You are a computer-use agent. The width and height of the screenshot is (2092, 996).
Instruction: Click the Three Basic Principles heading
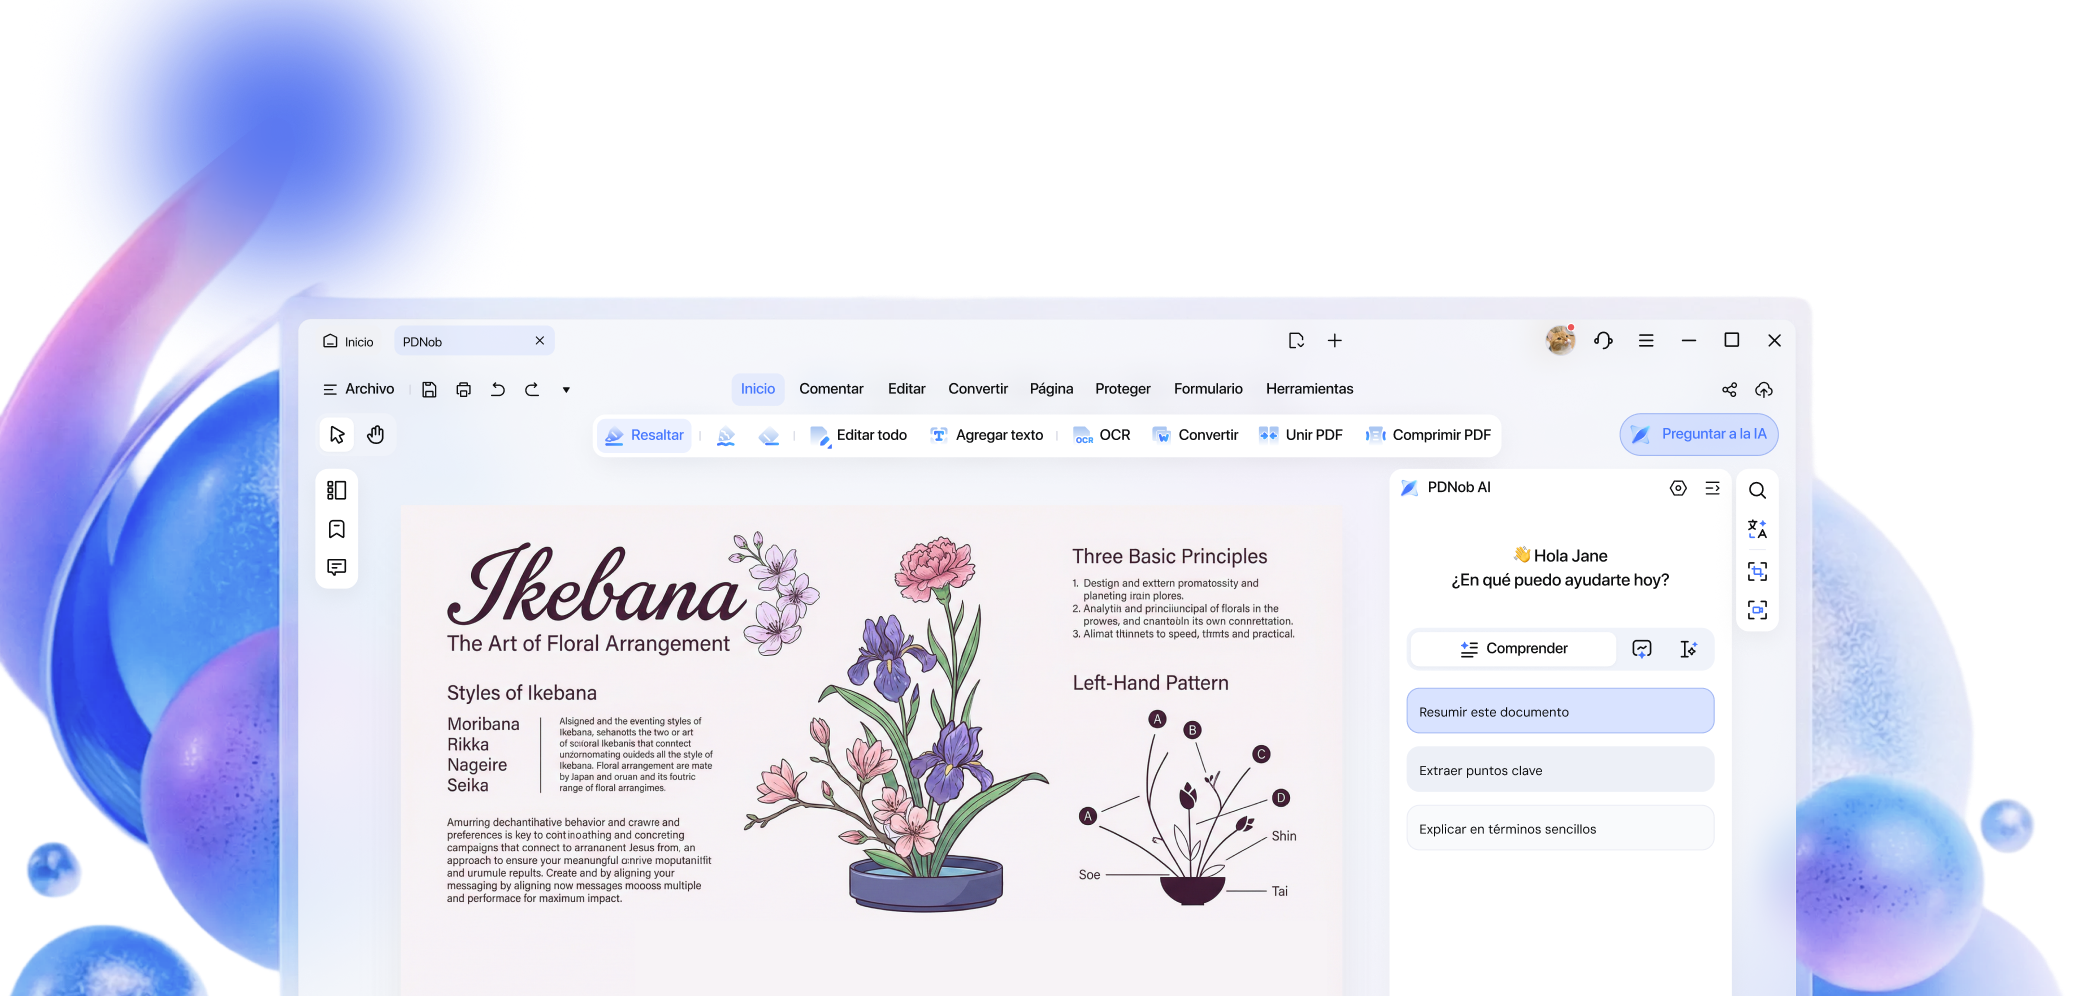pos(1170,557)
